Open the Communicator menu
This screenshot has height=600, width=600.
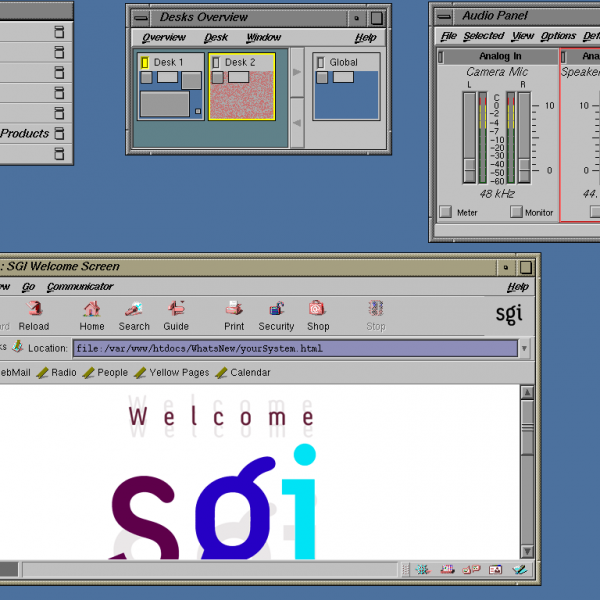pos(80,287)
